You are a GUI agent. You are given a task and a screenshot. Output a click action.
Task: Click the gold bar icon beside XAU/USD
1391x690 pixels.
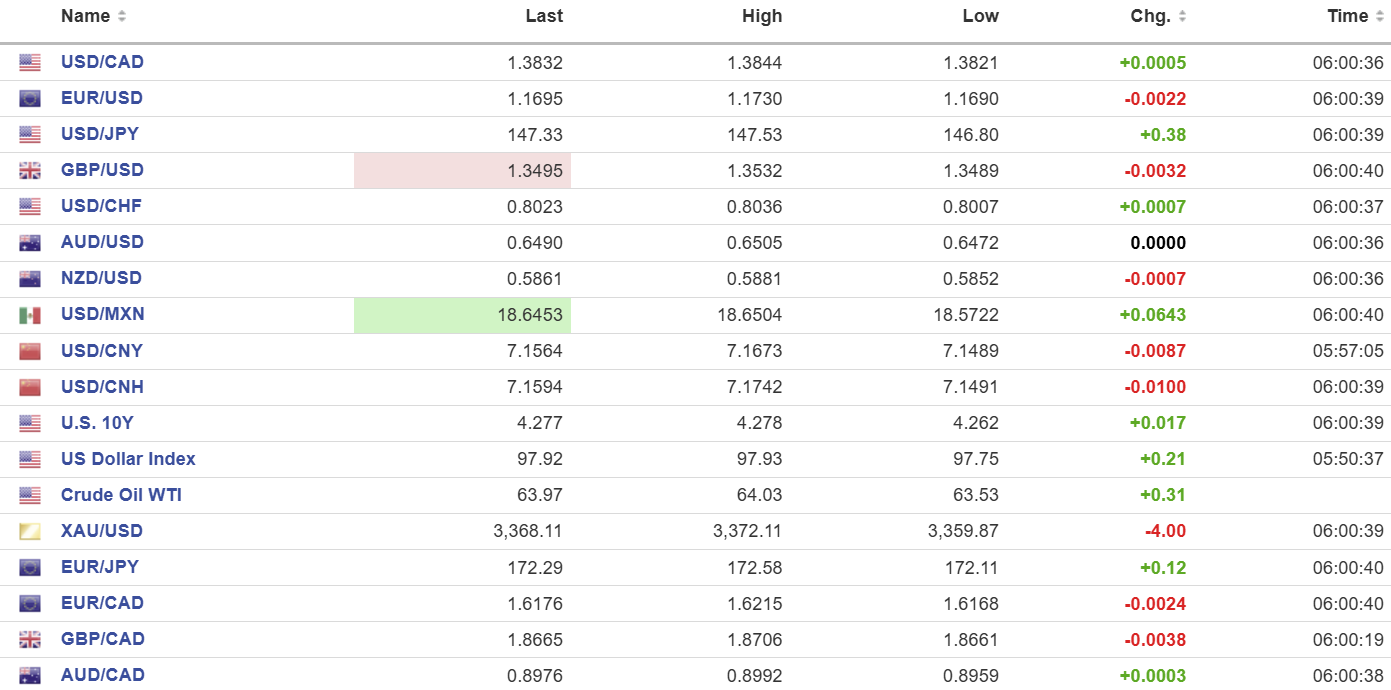pos(30,532)
